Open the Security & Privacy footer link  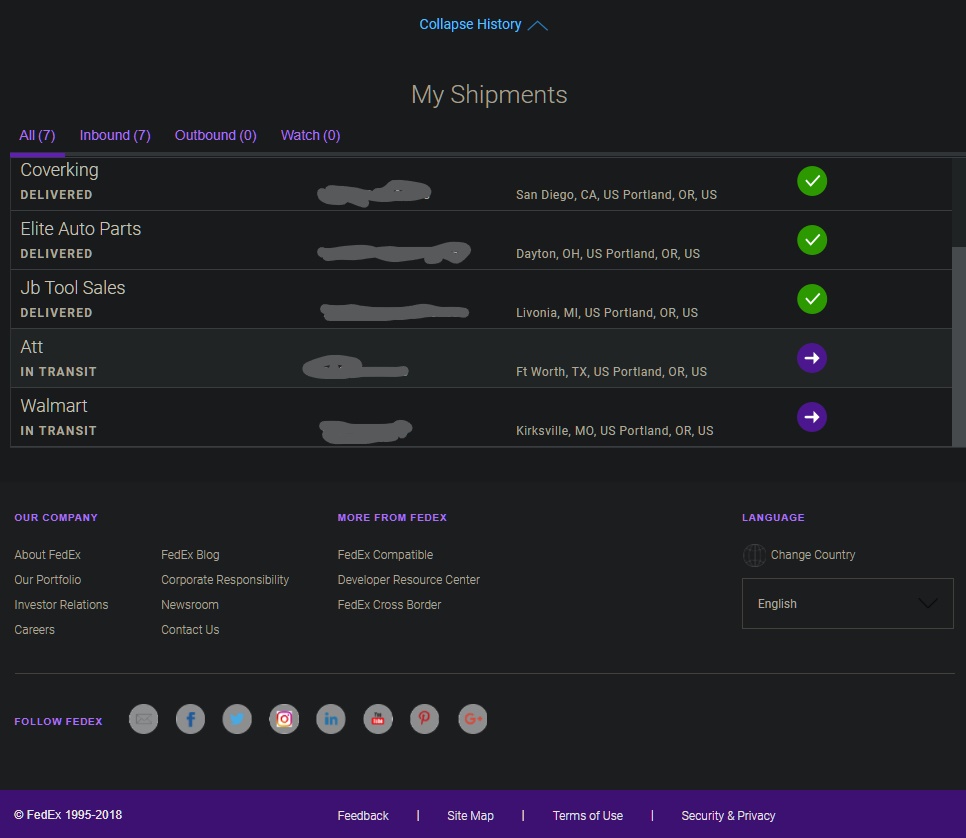click(x=728, y=816)
